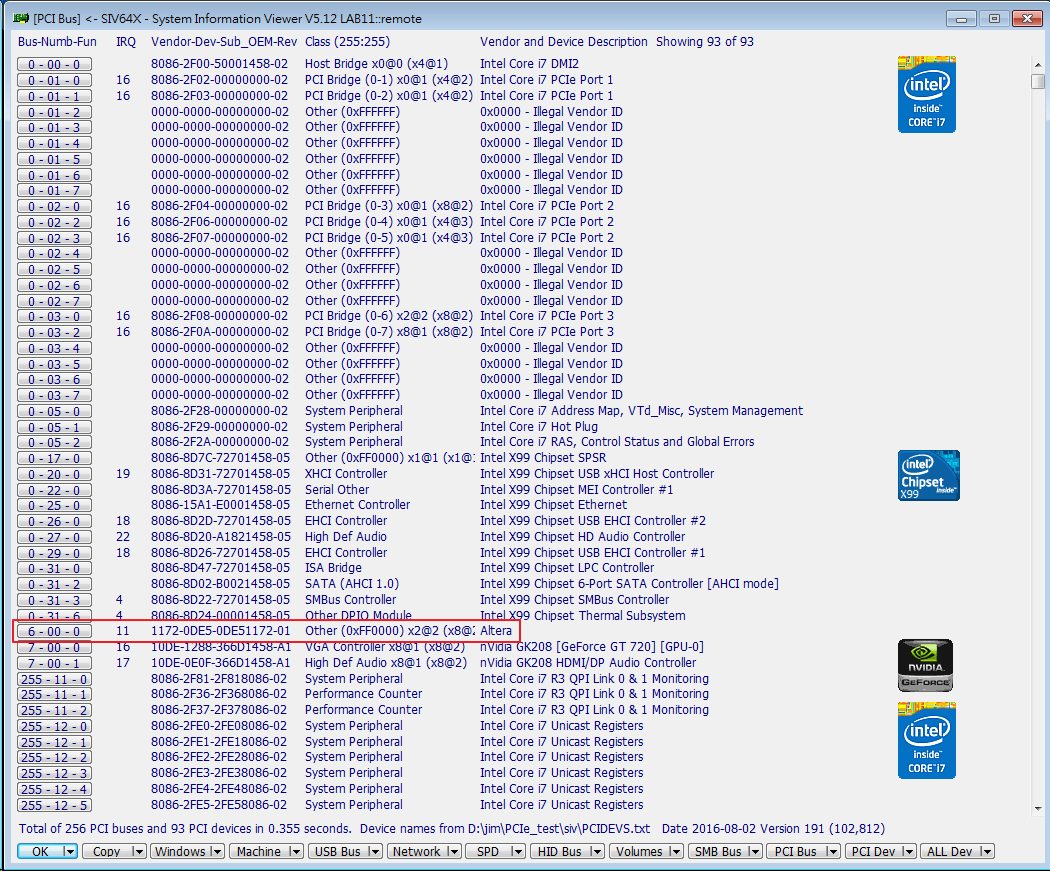Select the 255 - 12 - 5 device button
This screenshot has width=1050, height=871.
point(54,805)
